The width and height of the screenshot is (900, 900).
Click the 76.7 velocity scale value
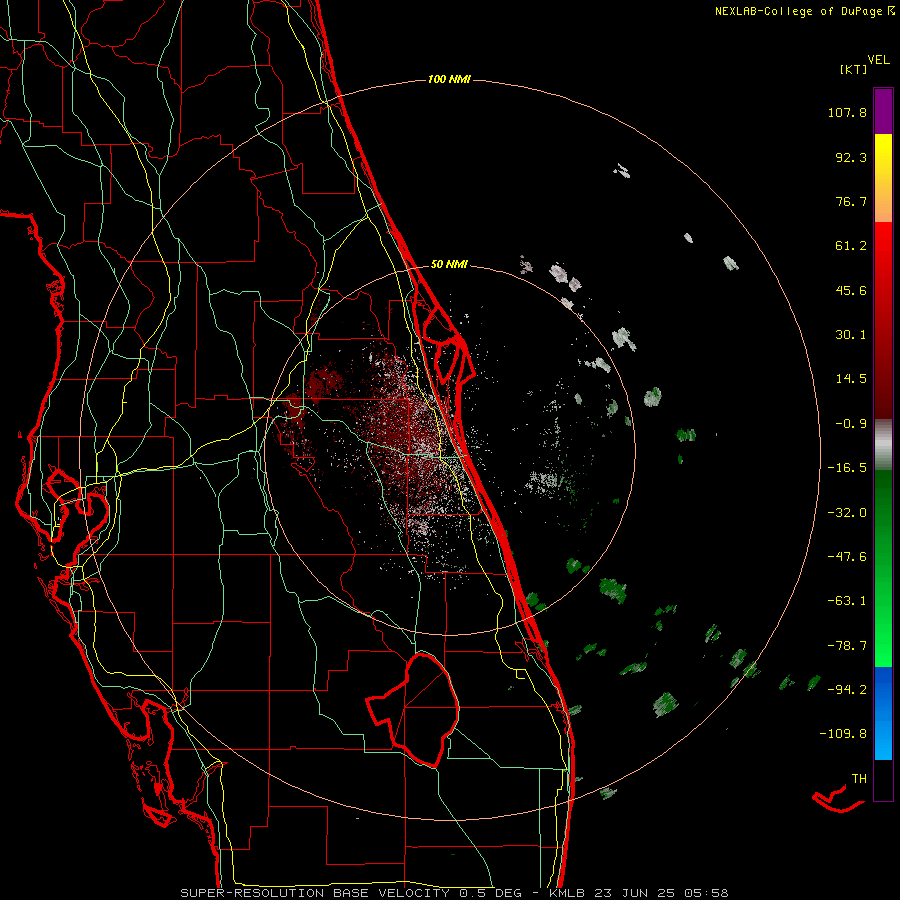[851, 201]
